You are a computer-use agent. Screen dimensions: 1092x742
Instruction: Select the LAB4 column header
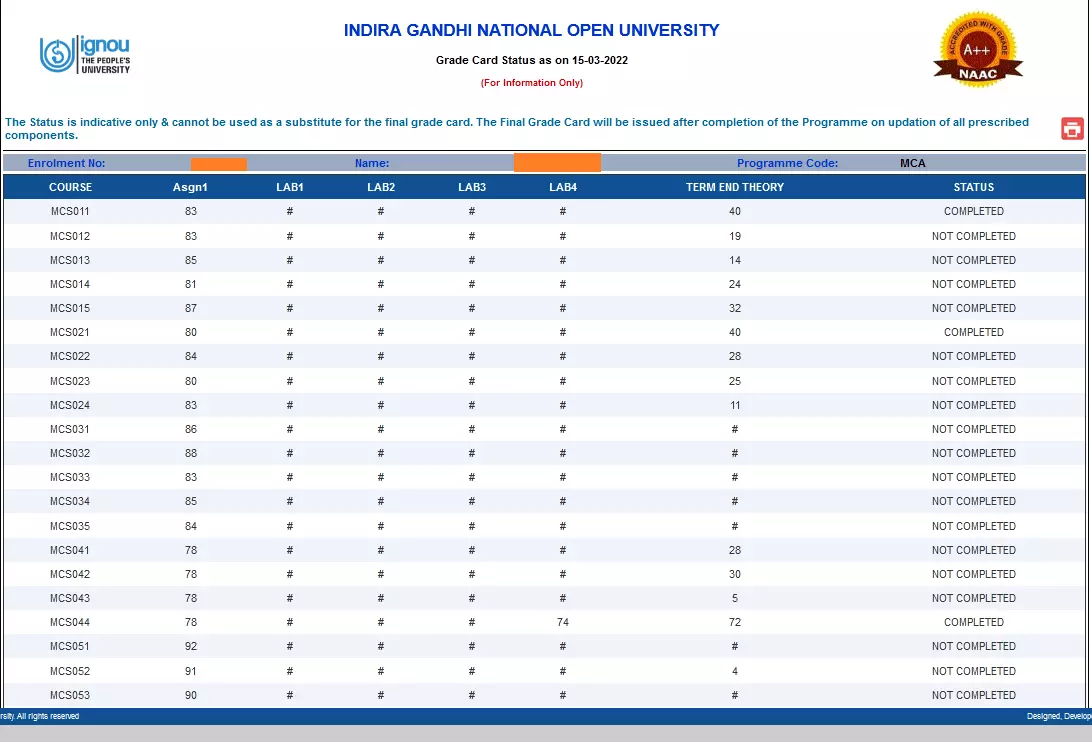[x=563, y=187]
